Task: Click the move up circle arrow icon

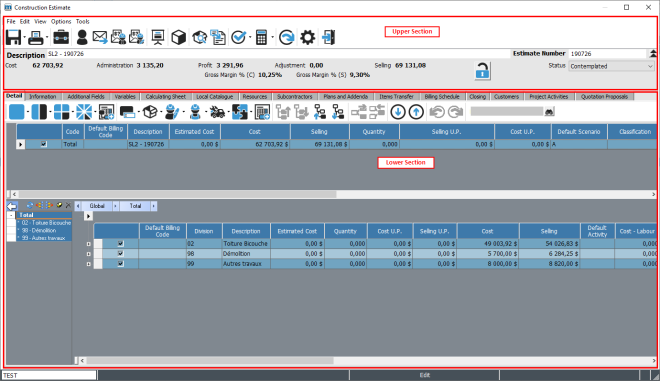Action: pyautogui.click(x=416, y=112)
